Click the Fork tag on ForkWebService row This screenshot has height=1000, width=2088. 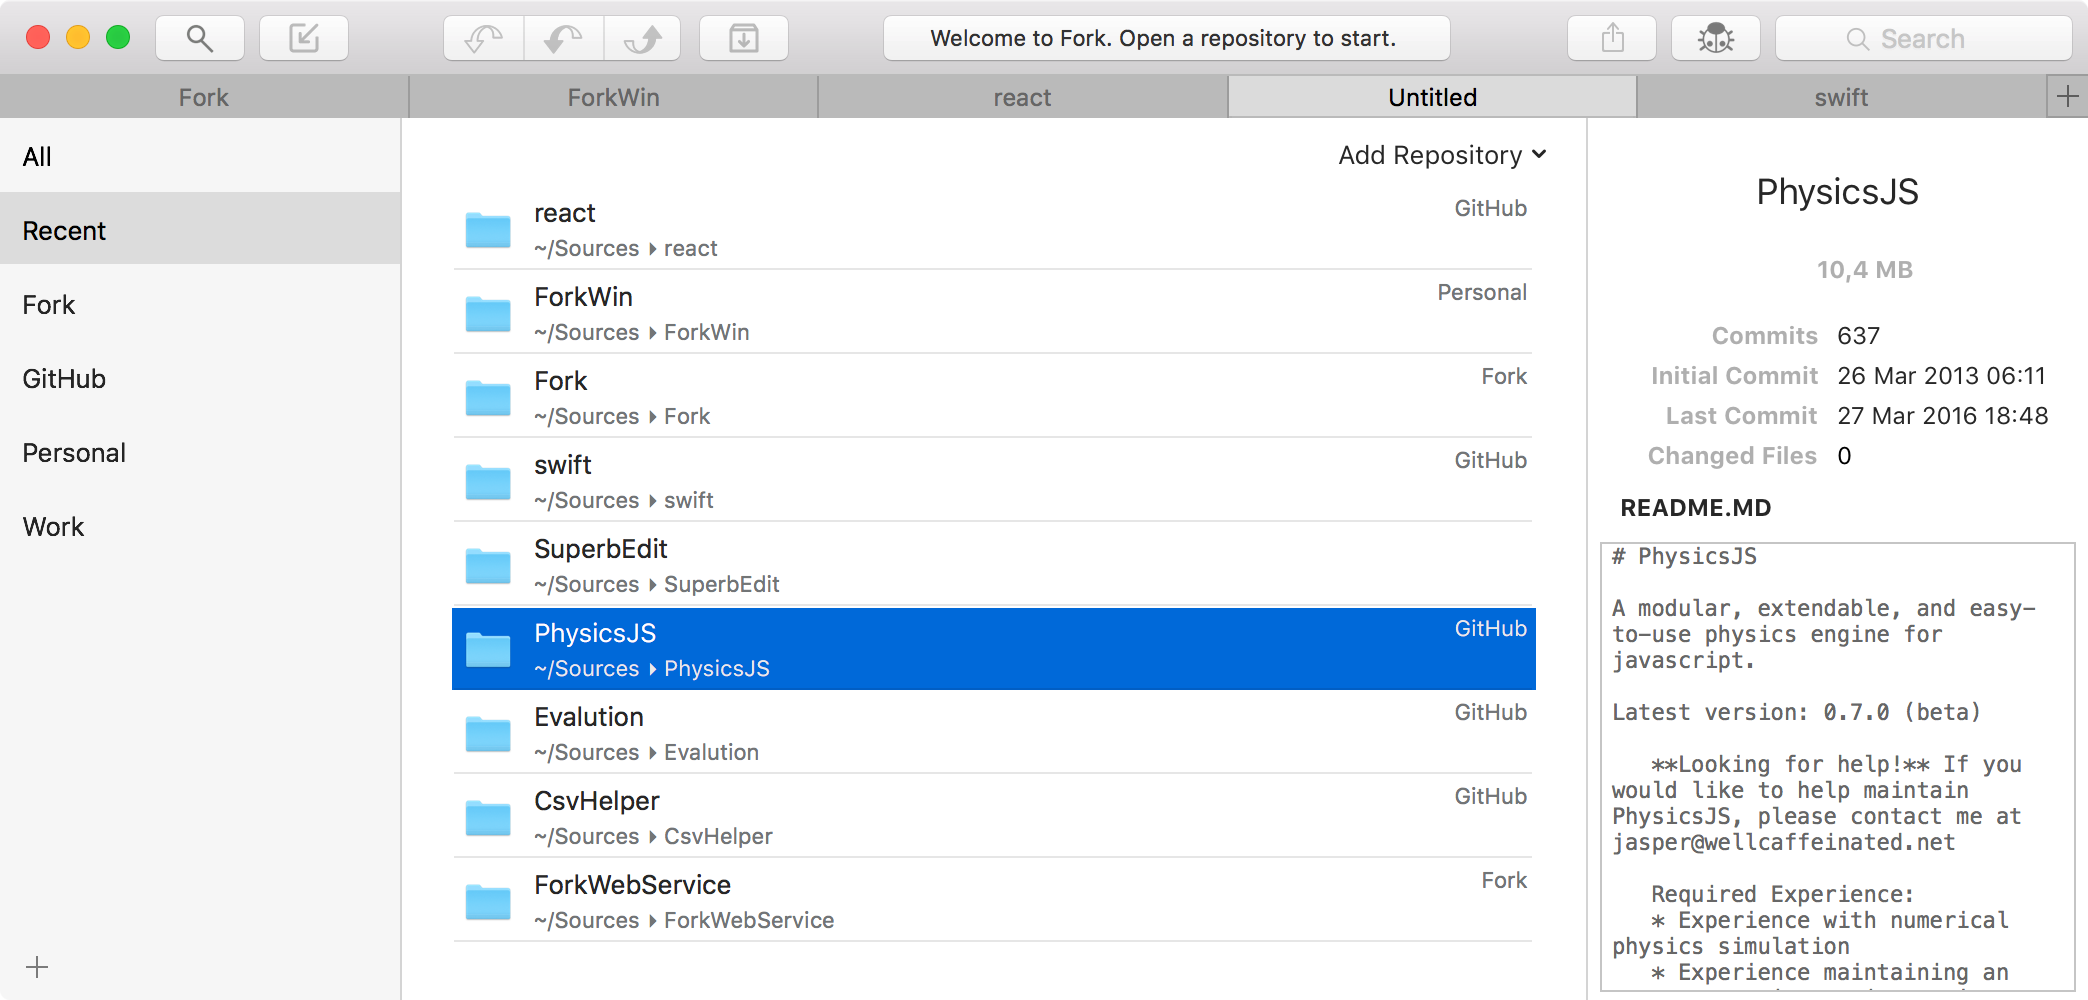pyautogui.click(x=1504, y=880)
